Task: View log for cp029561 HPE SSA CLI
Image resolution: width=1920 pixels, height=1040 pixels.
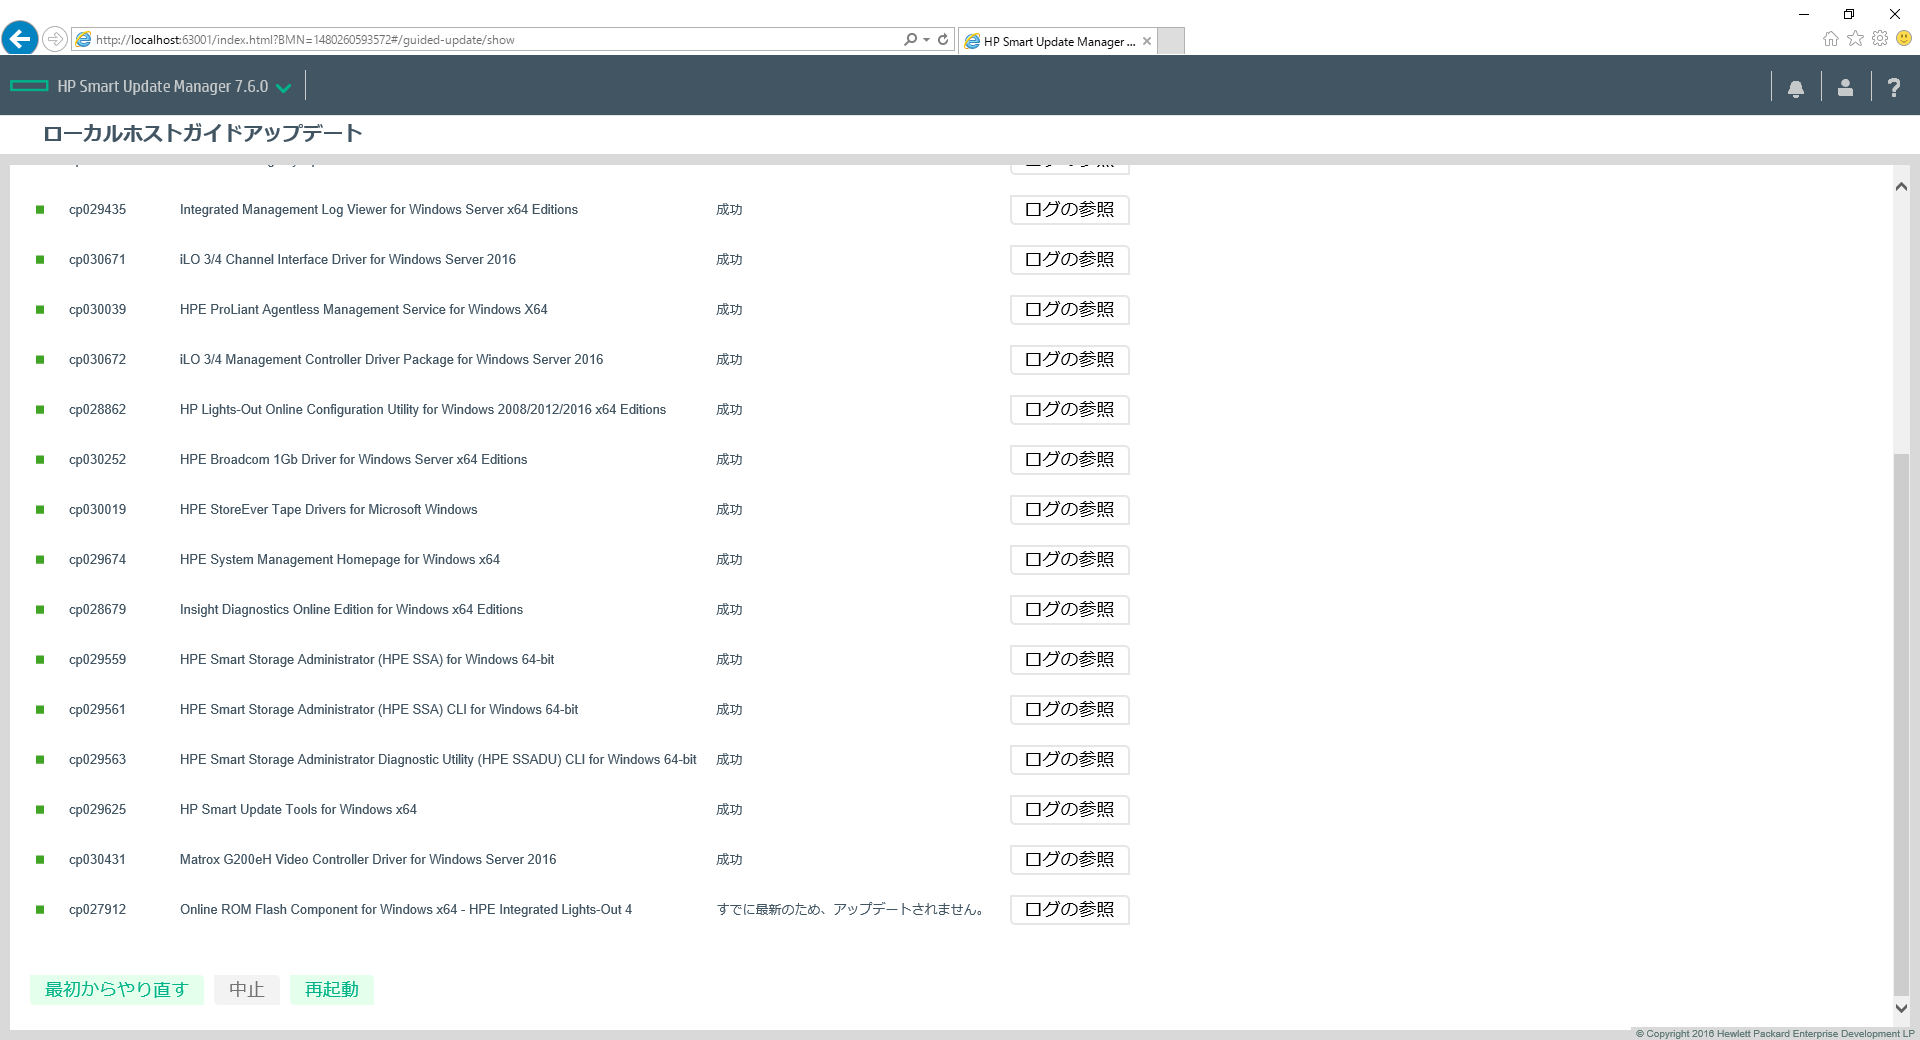Action: point(1069,710)
